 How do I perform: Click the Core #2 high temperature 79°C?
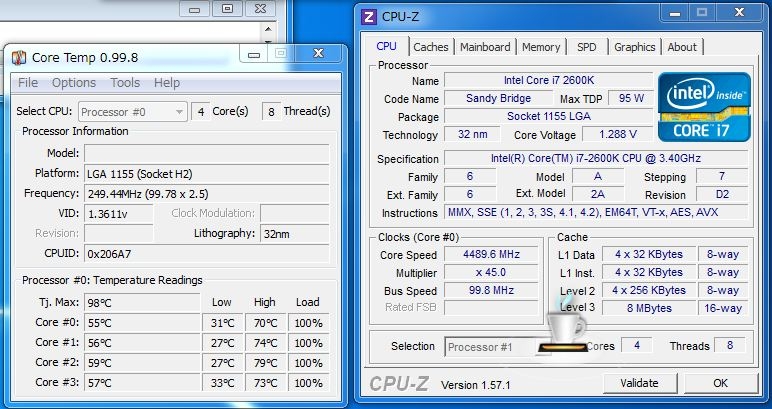pos(265,363)
